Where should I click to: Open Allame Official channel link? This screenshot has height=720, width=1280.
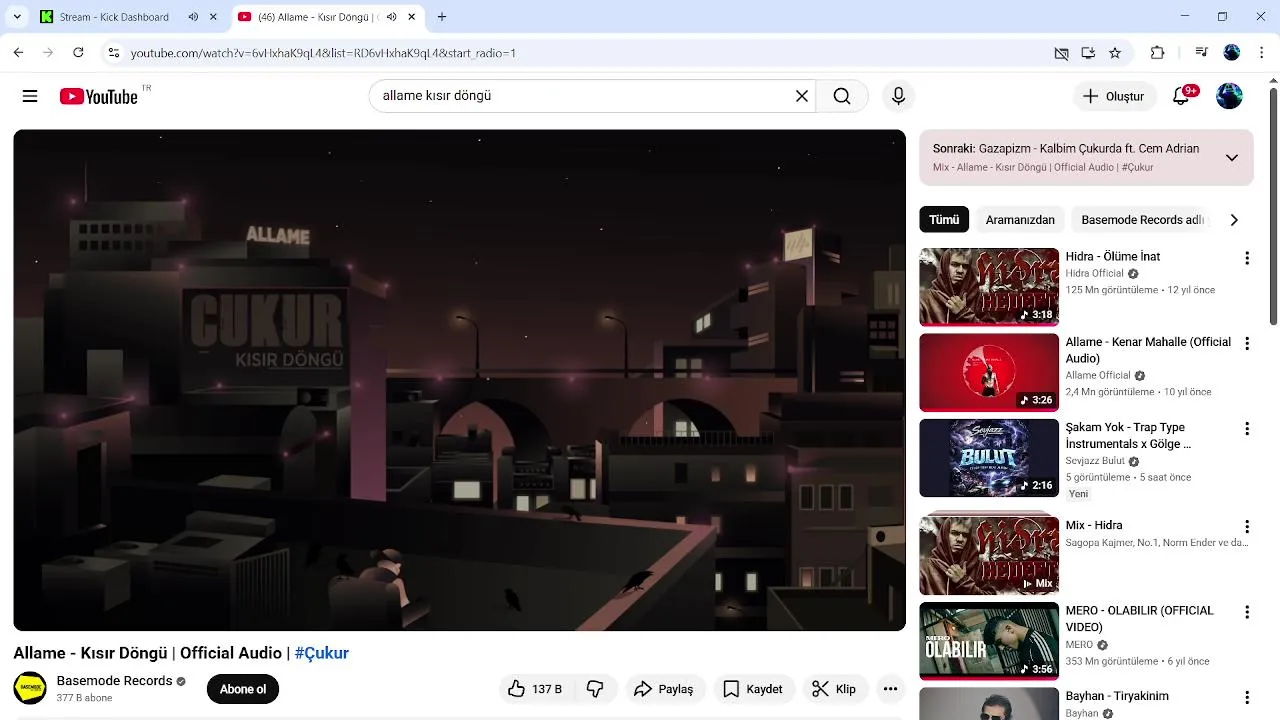coord(1098,376)
